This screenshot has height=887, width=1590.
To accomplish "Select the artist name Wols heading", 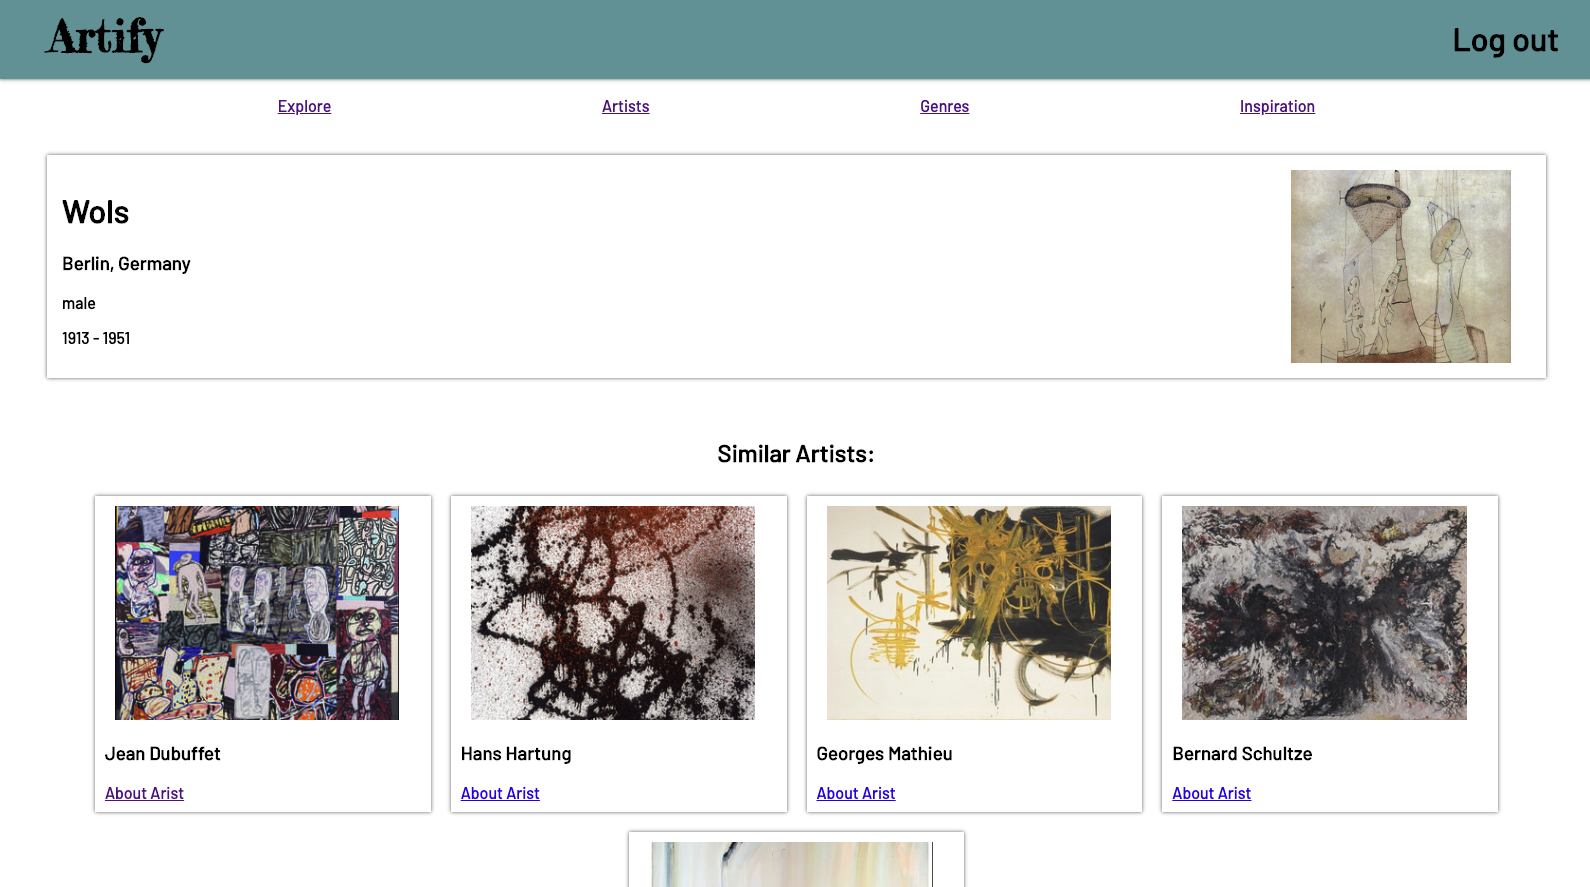I will point(96,212).
